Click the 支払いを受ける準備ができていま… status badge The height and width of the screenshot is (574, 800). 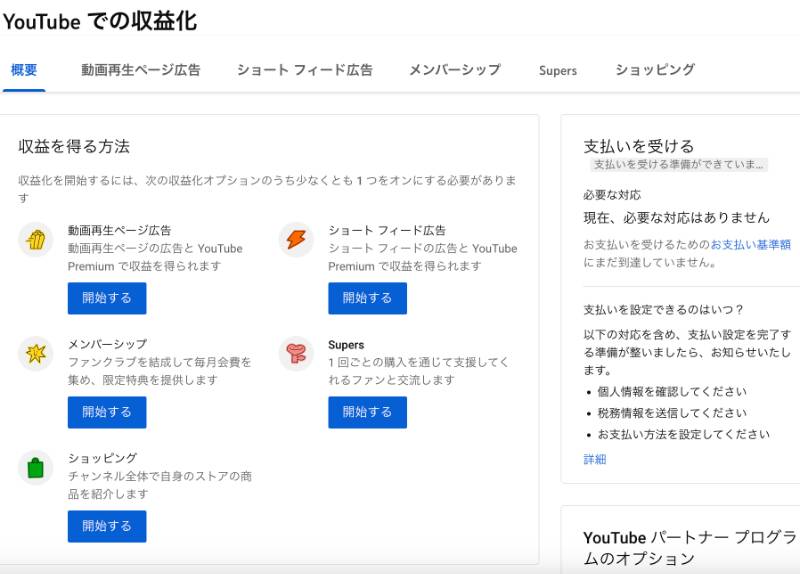(679, 164)
